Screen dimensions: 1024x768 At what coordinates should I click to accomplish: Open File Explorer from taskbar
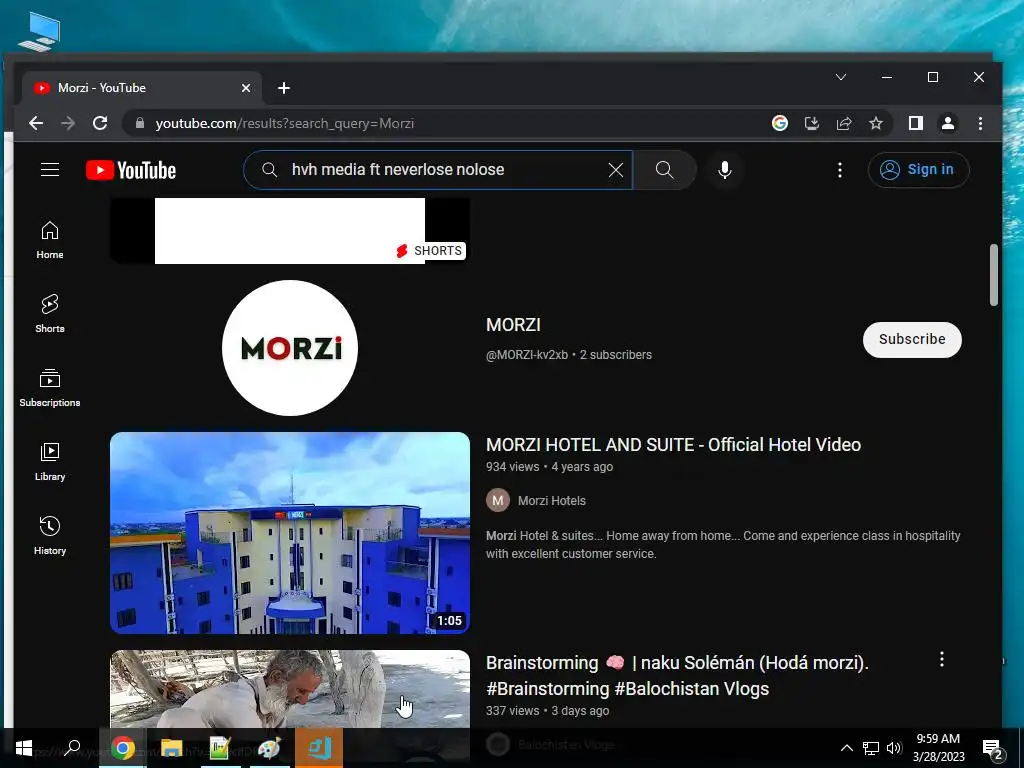pos(171,748)
